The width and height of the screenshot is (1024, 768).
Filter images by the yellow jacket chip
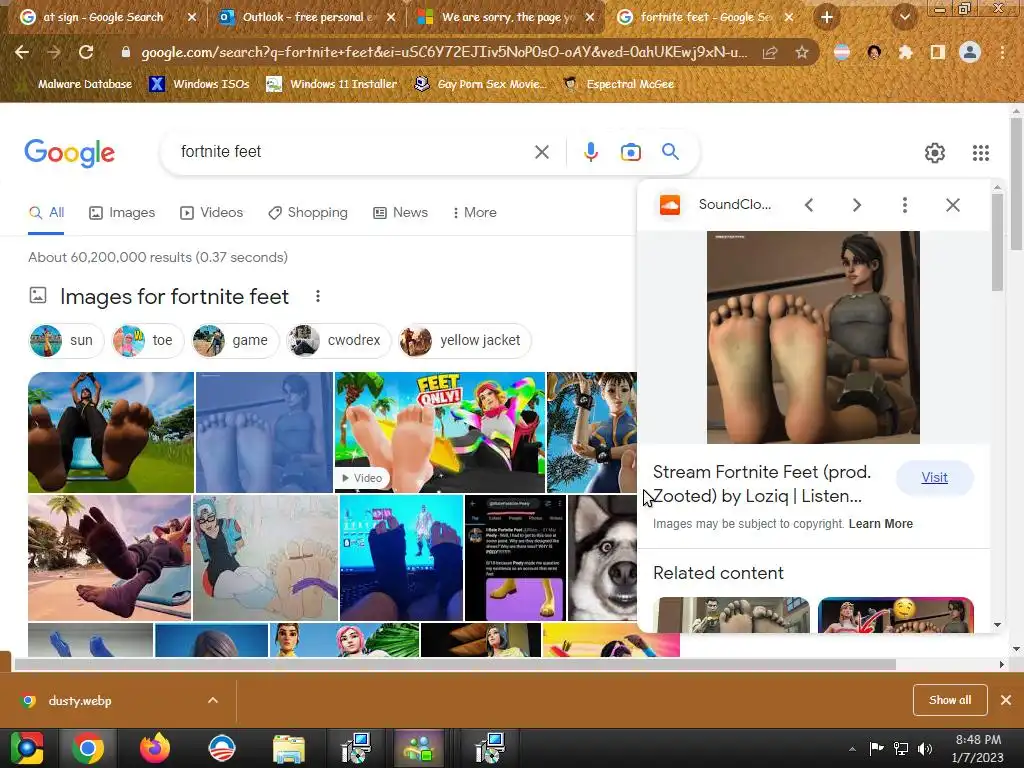(464, 340)
